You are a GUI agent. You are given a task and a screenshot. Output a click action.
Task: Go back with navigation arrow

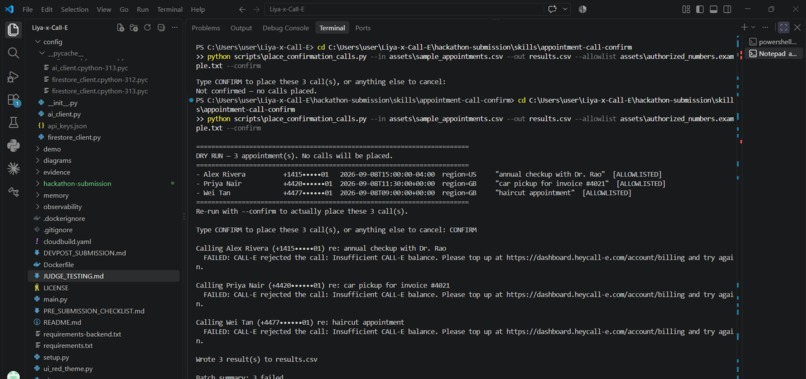[243, 9]
